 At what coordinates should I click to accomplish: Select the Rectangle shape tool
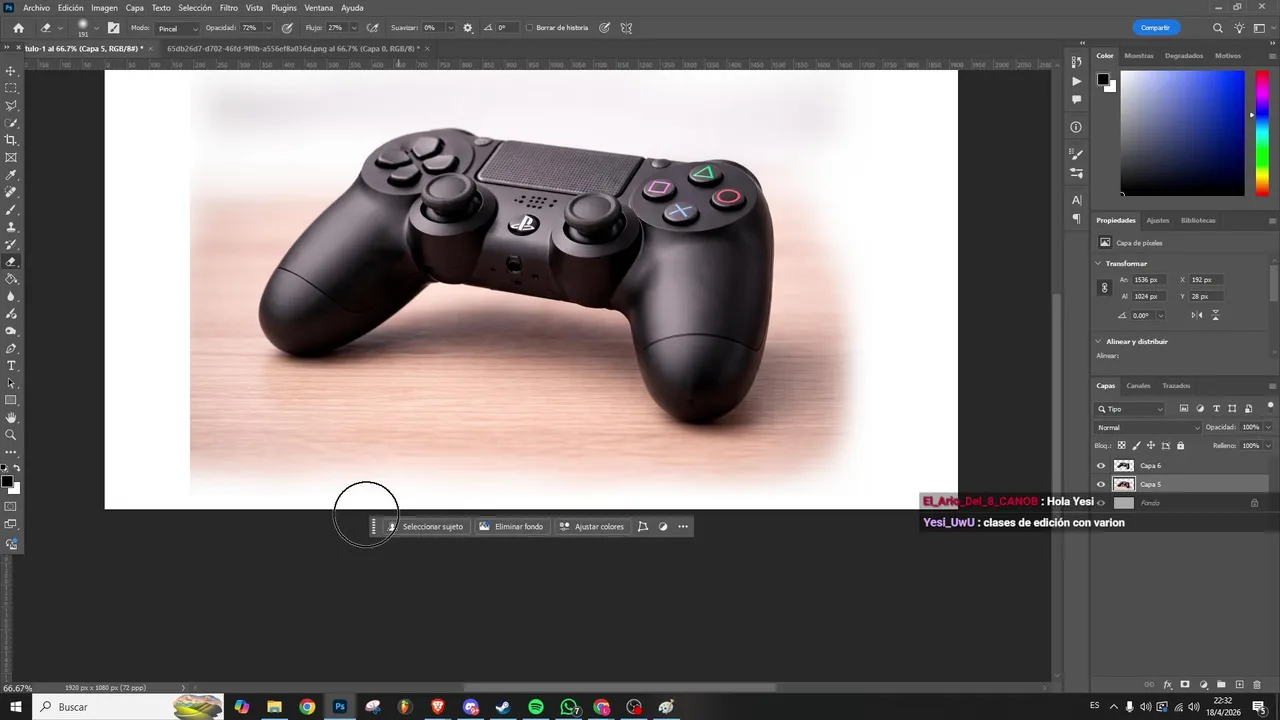tap(11, 400)
